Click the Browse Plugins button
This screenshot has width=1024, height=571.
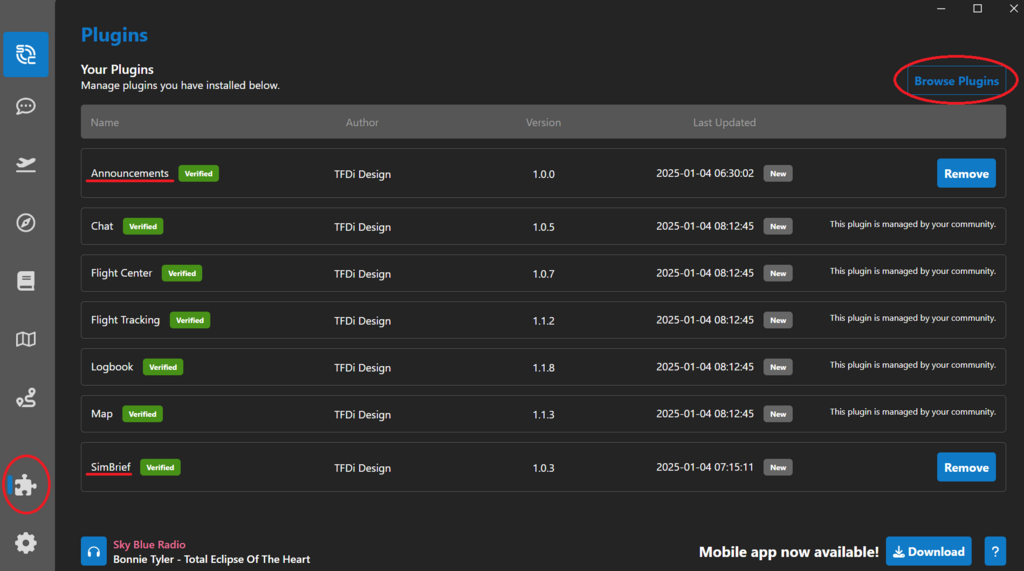(x=956, y=81)
